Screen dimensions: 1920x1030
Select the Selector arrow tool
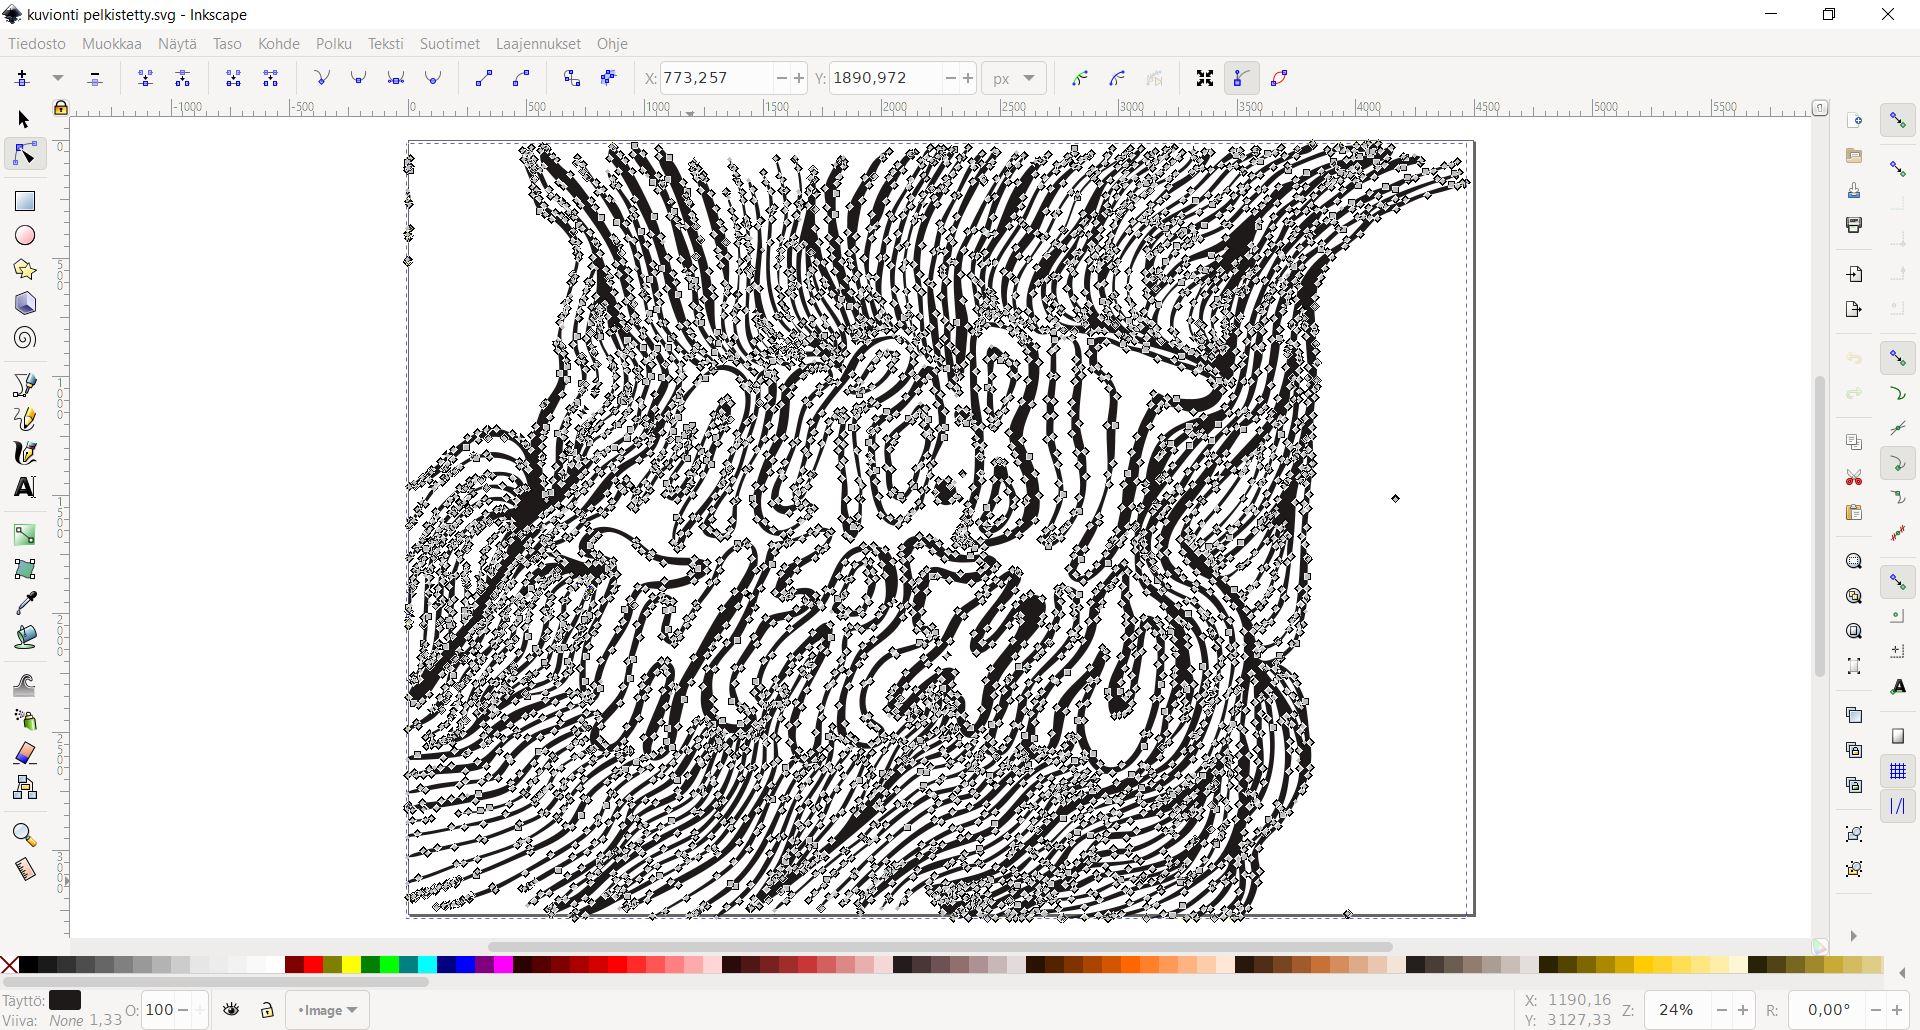(24, 119)
